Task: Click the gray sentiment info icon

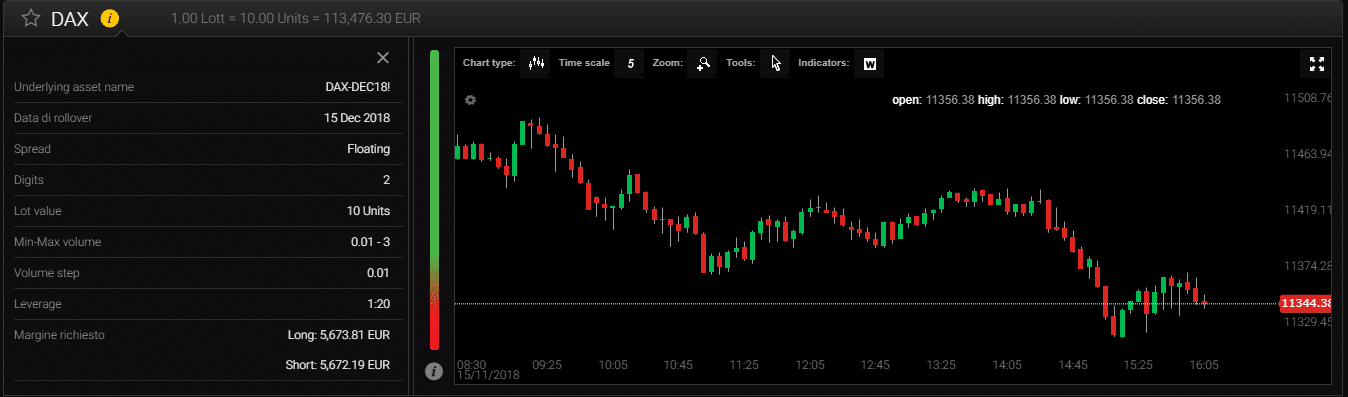Action: tap(433, 371)
